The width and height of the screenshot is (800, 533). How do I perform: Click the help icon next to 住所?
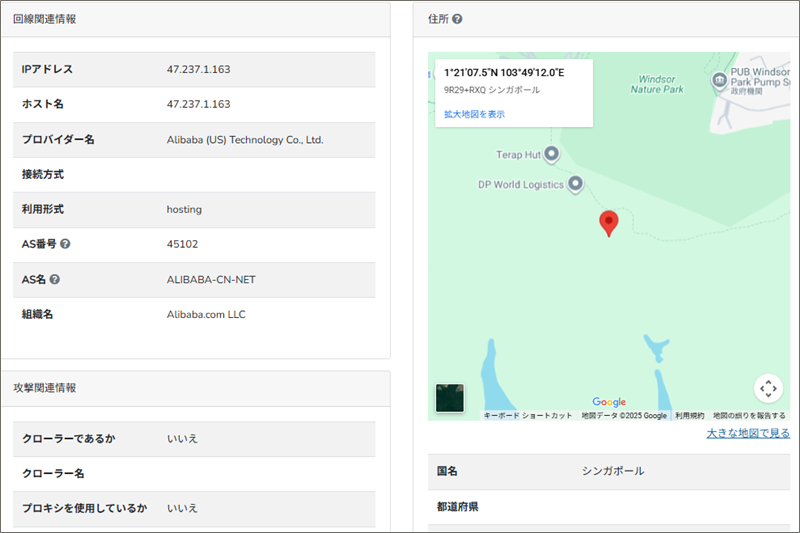[x=457, y=19]
